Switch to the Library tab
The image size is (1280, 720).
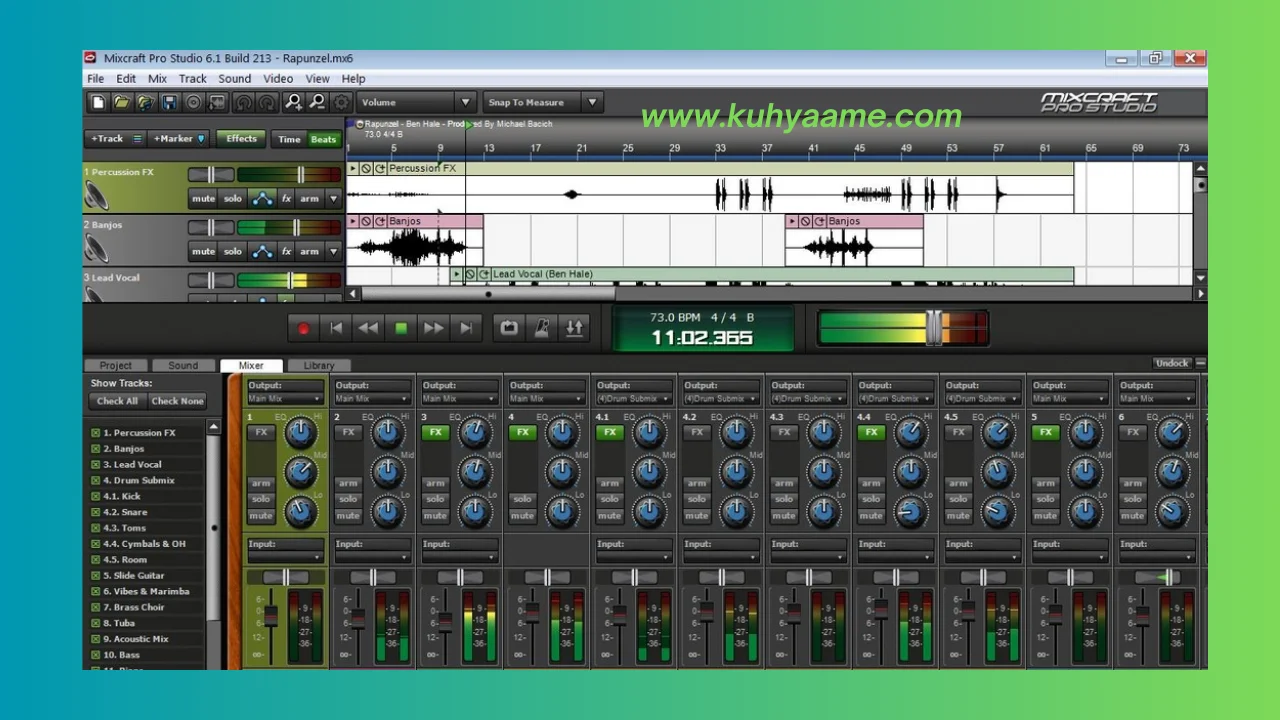[x=319, y=365]
